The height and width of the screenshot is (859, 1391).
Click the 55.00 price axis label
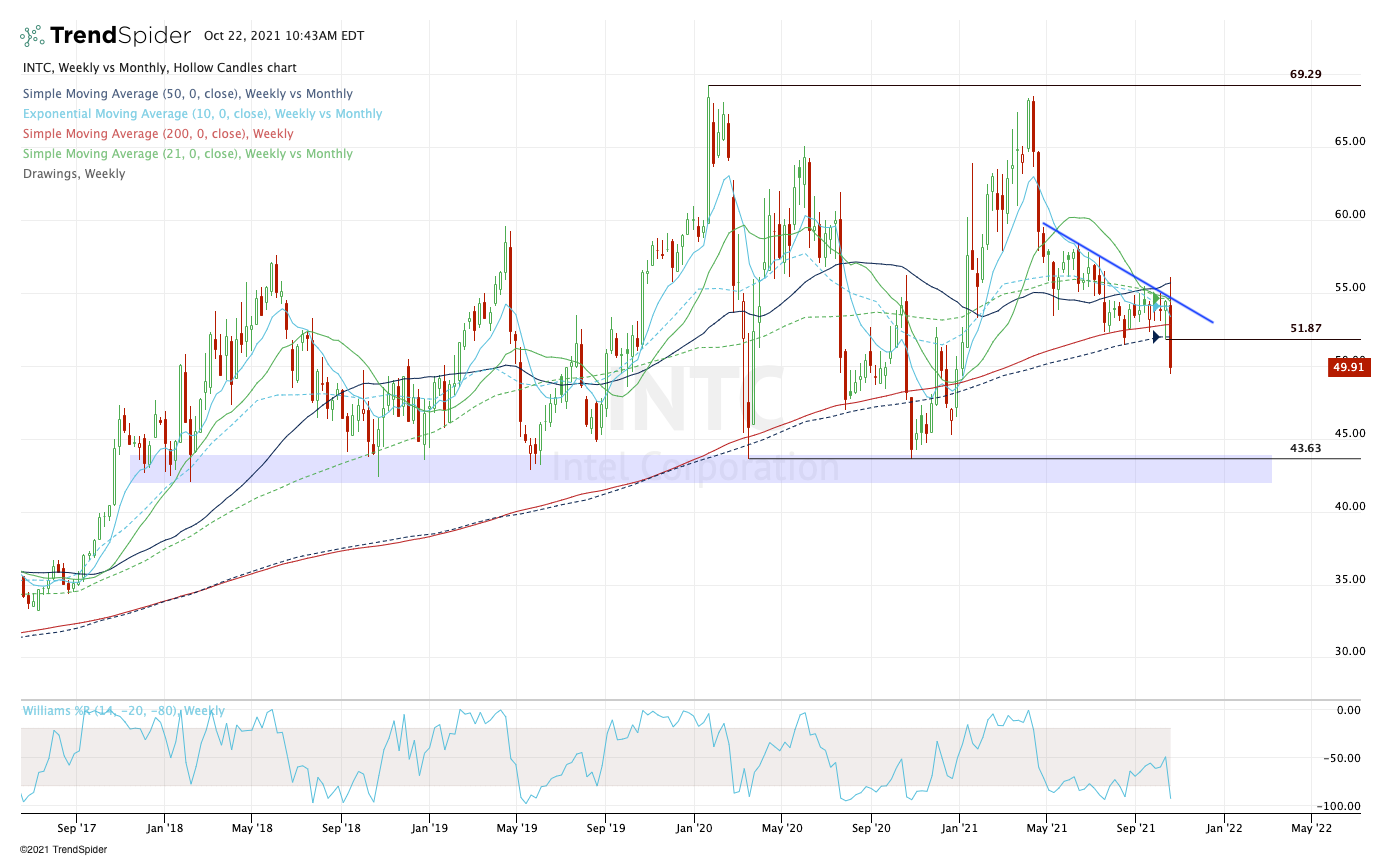click(x=1350, y=288)
